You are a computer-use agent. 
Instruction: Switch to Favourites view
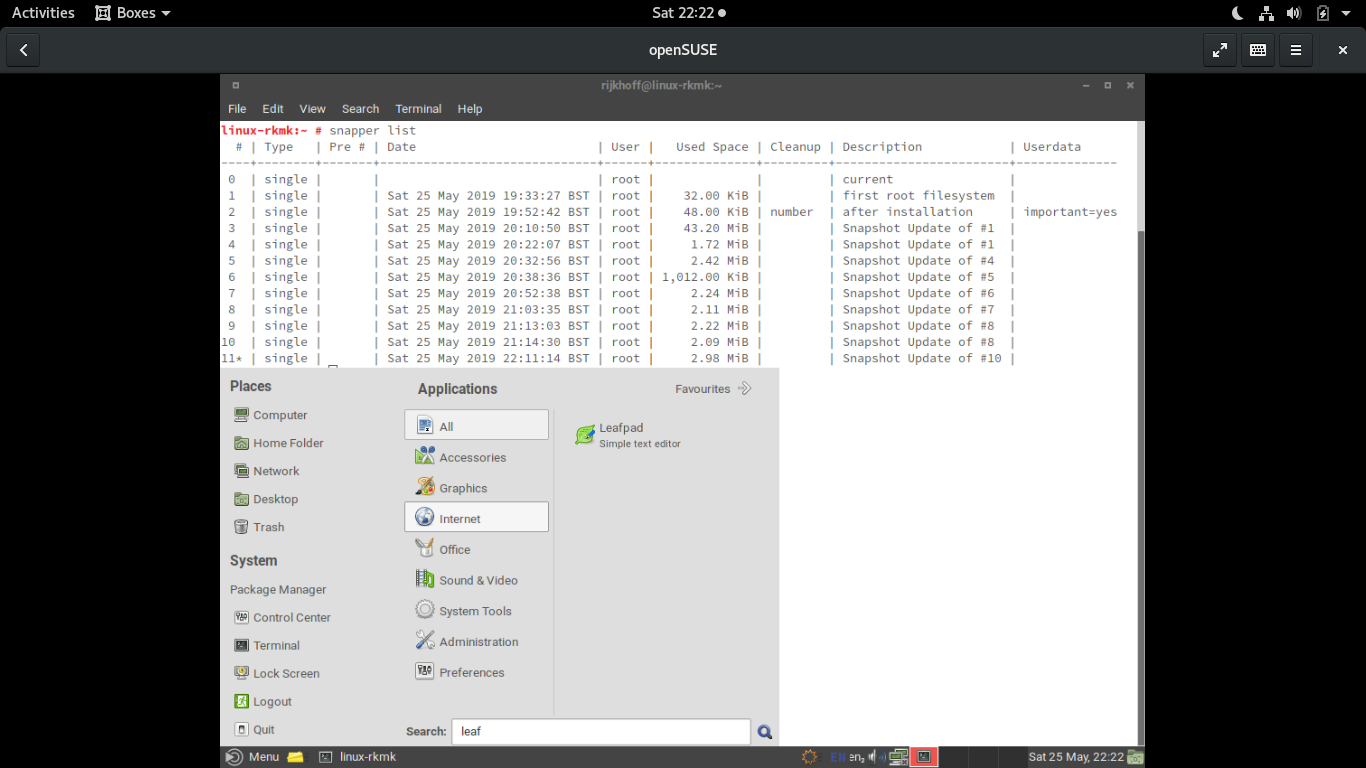click(x=713, y=389)
